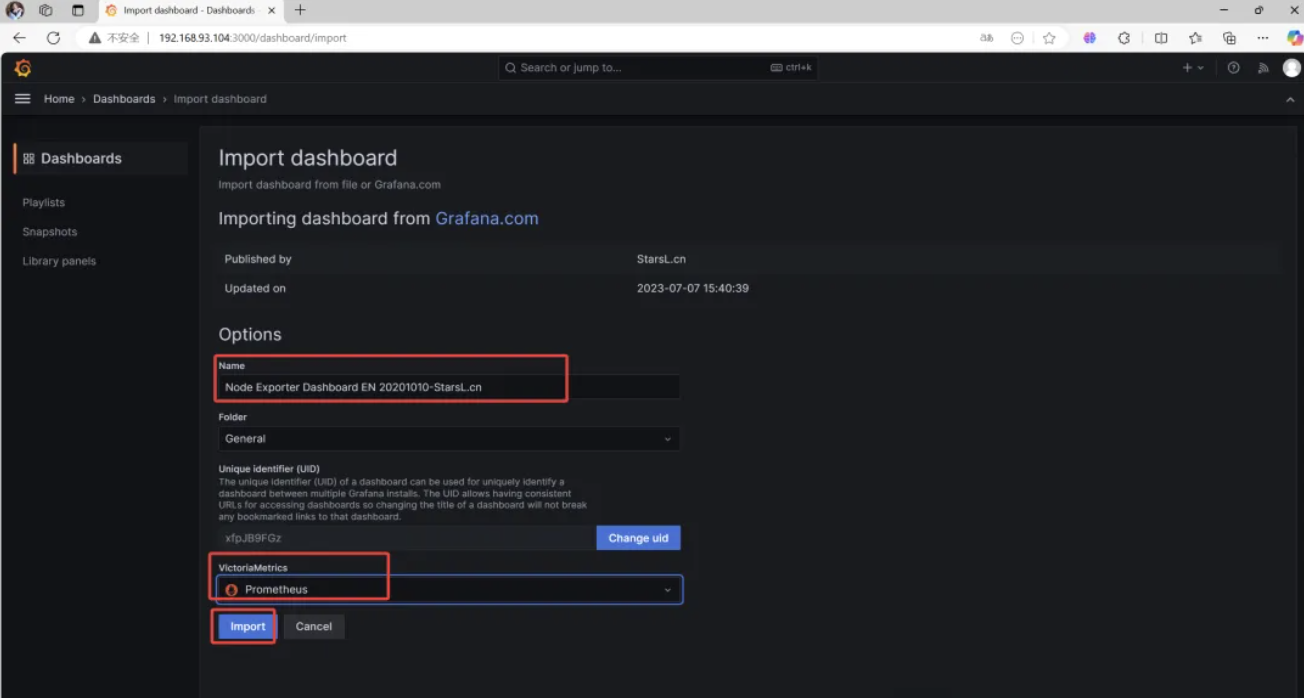Open the Copilot sidebar icon
The image size is (1304, 698).
1294,38
